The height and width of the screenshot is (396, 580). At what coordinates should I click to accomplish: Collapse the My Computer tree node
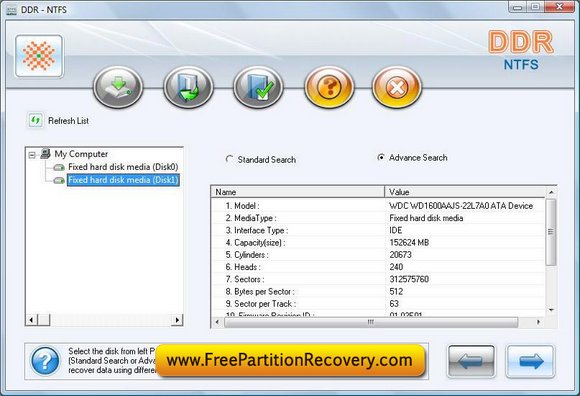point(32,155)
